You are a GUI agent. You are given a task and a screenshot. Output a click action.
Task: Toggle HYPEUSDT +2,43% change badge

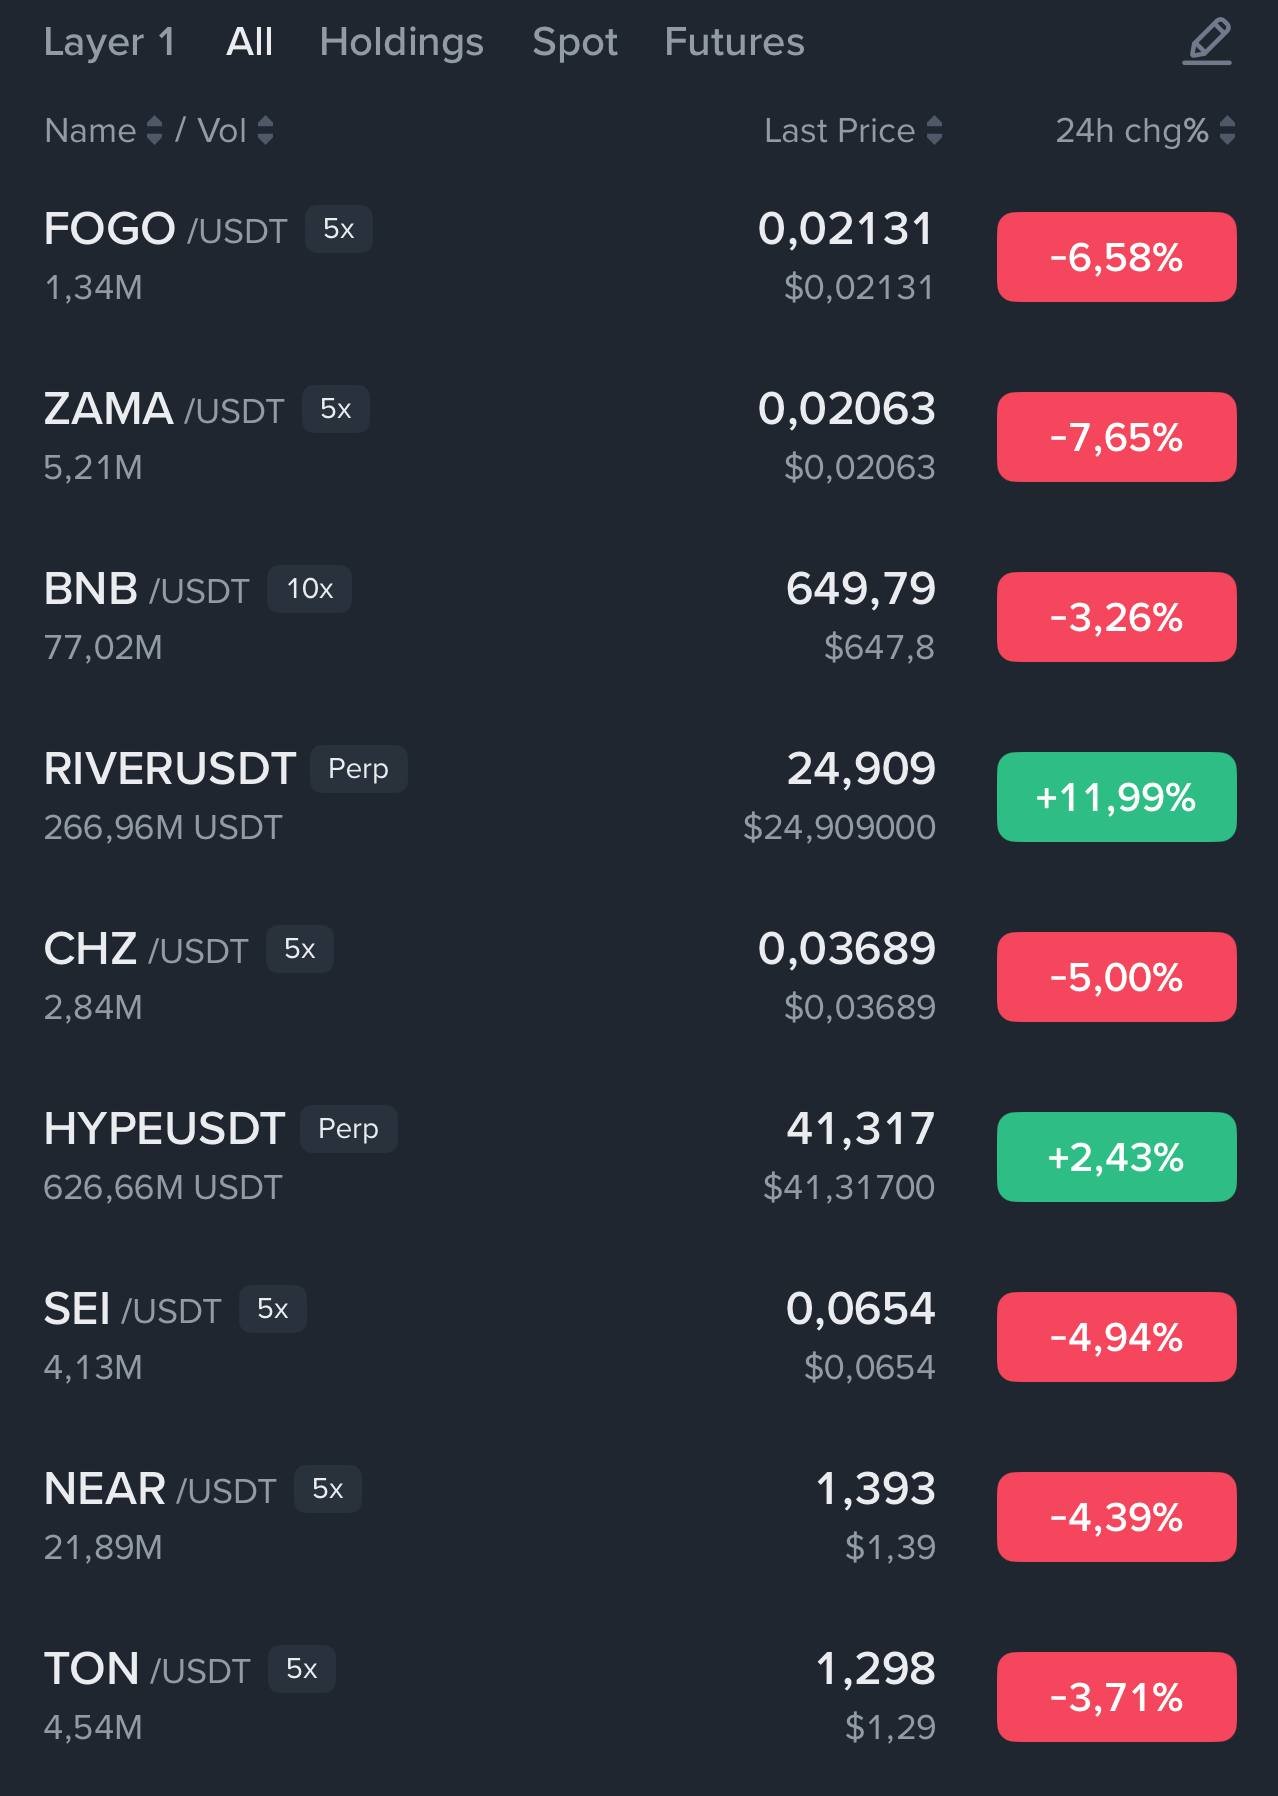click(1116, 1157)
